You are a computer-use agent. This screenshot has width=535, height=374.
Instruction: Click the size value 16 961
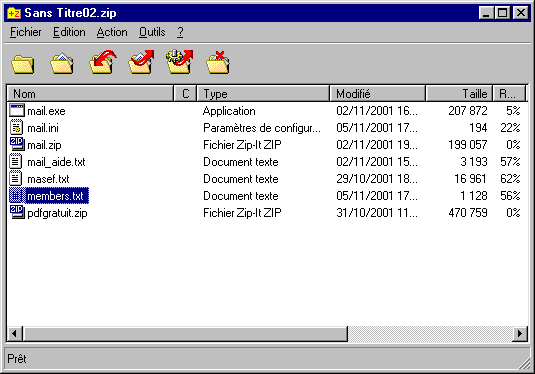(470, 179)
